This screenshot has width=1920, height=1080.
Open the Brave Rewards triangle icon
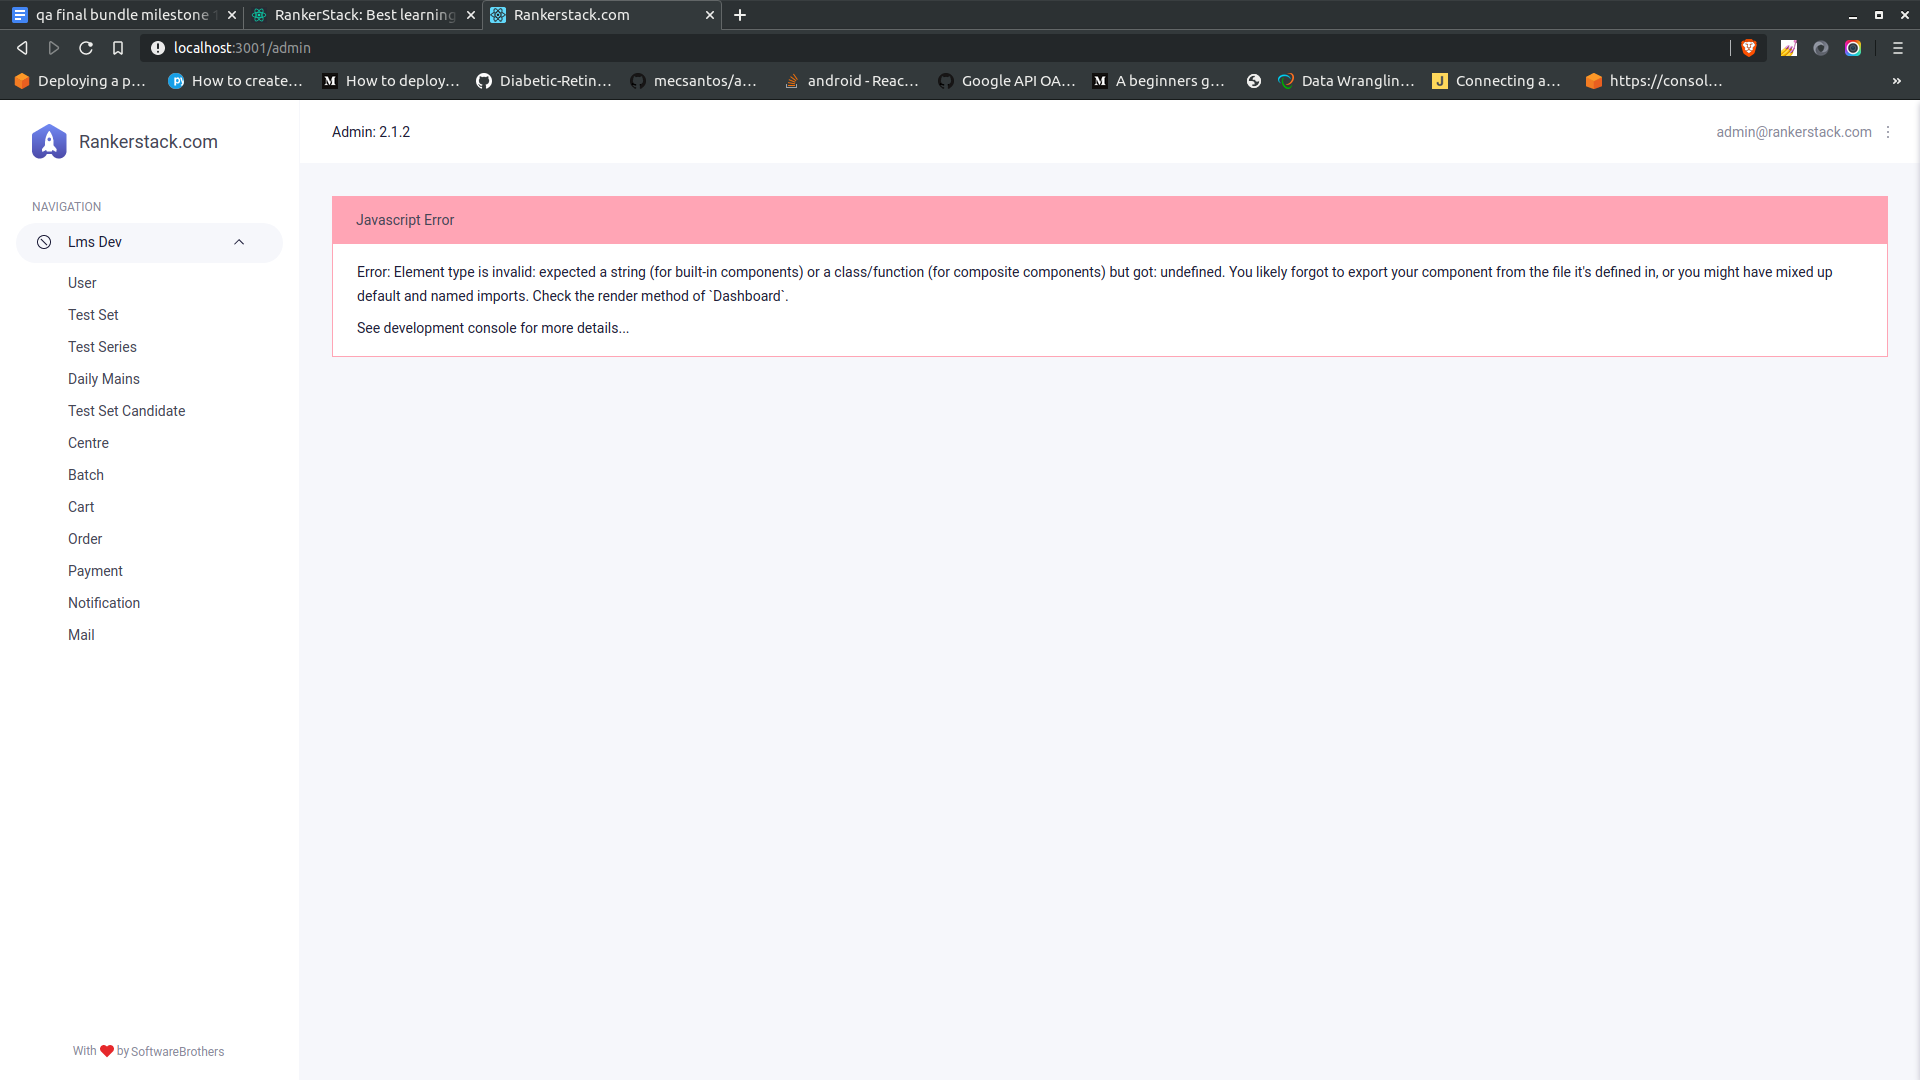pos(1821,47)
